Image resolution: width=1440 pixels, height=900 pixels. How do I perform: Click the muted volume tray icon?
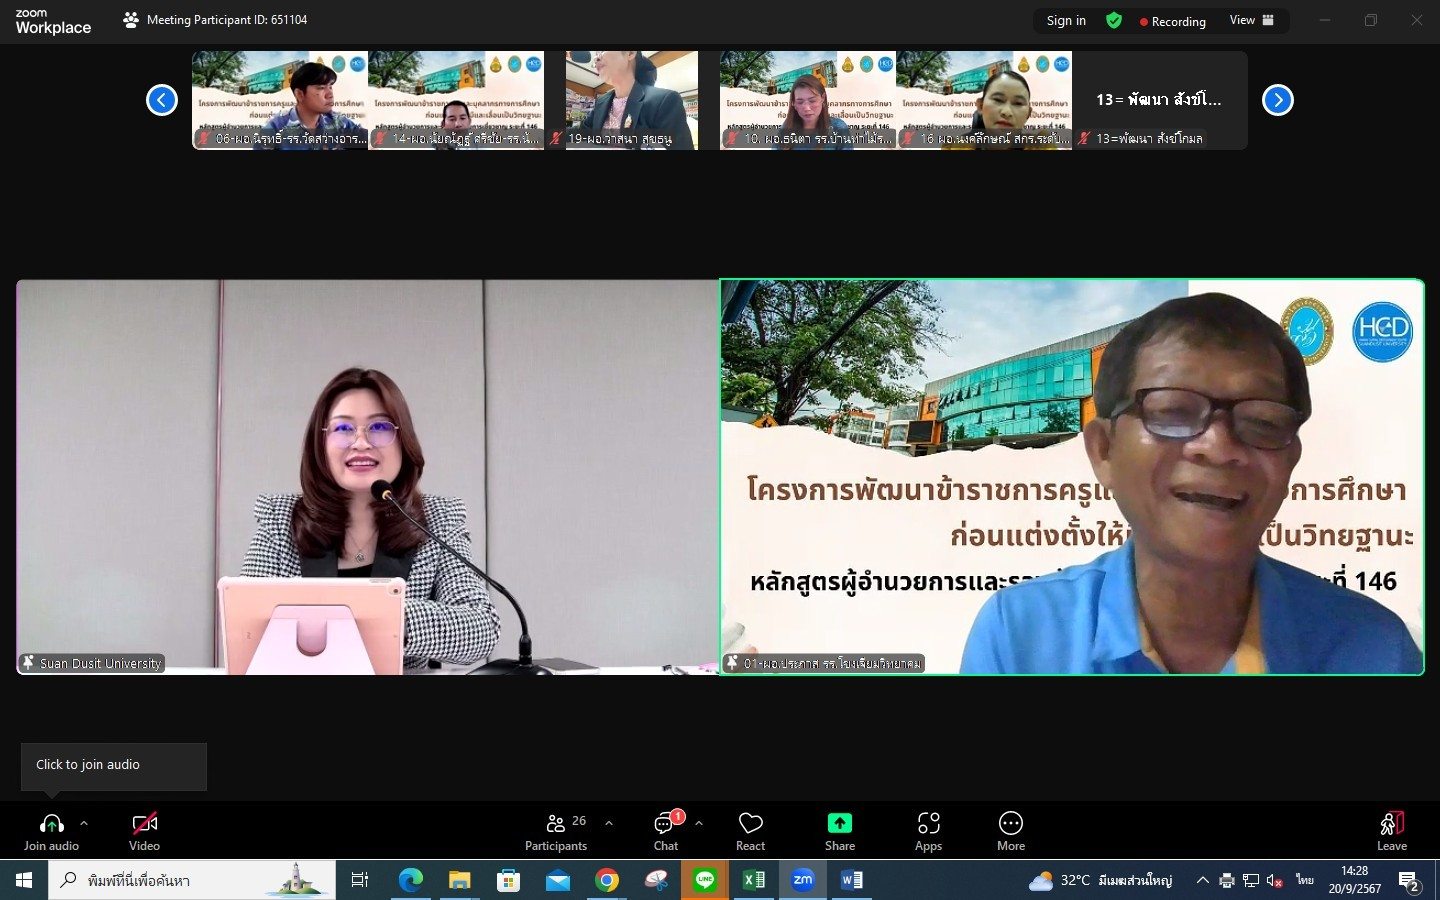pyautogui.click(x=1274, y=880)
